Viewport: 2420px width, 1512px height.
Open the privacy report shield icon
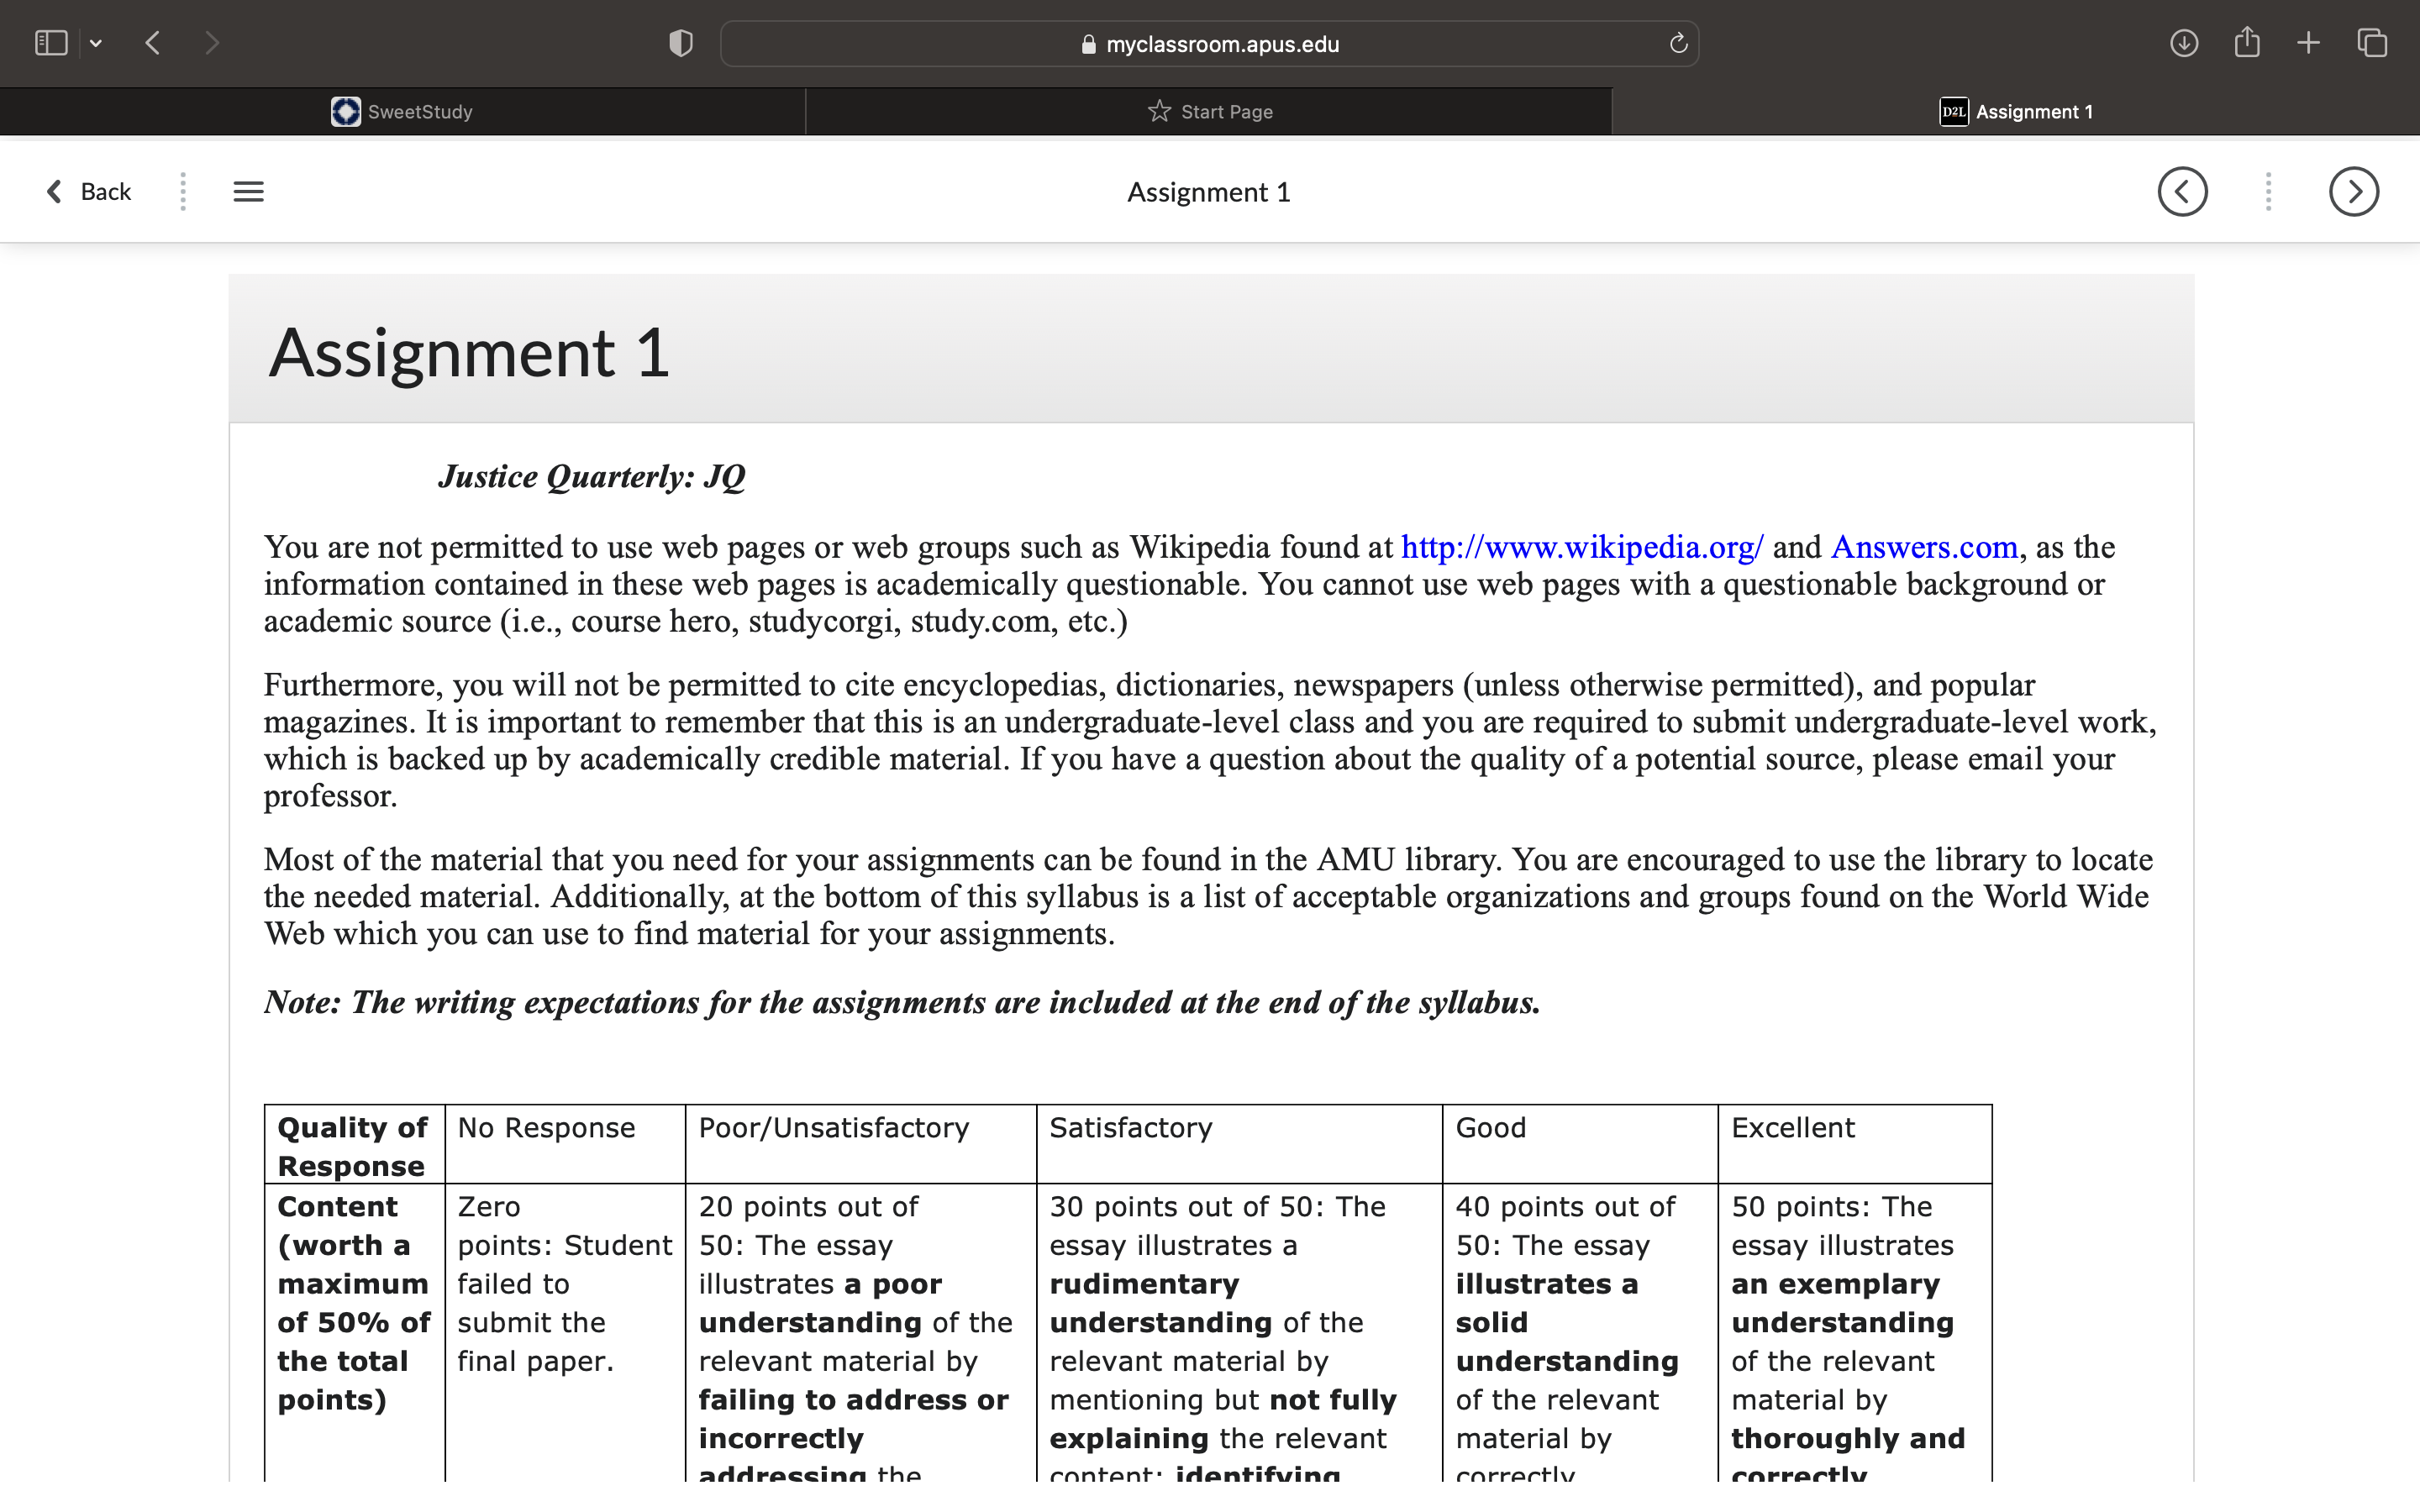681,43
